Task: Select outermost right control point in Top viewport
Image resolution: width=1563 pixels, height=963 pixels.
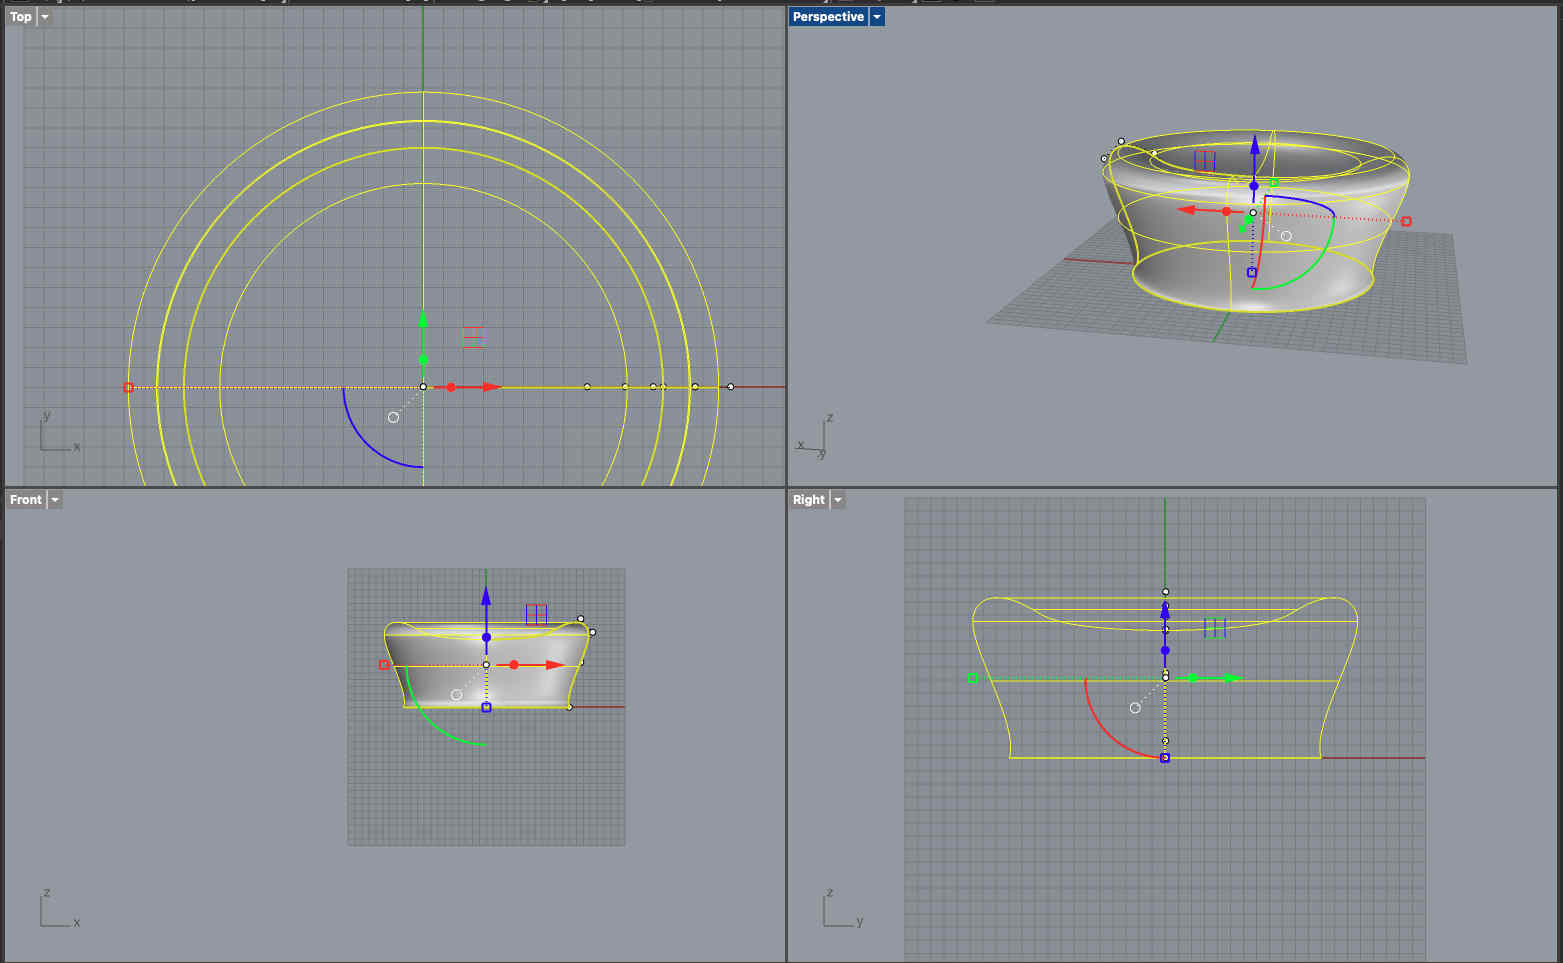Action: point(730,387)
